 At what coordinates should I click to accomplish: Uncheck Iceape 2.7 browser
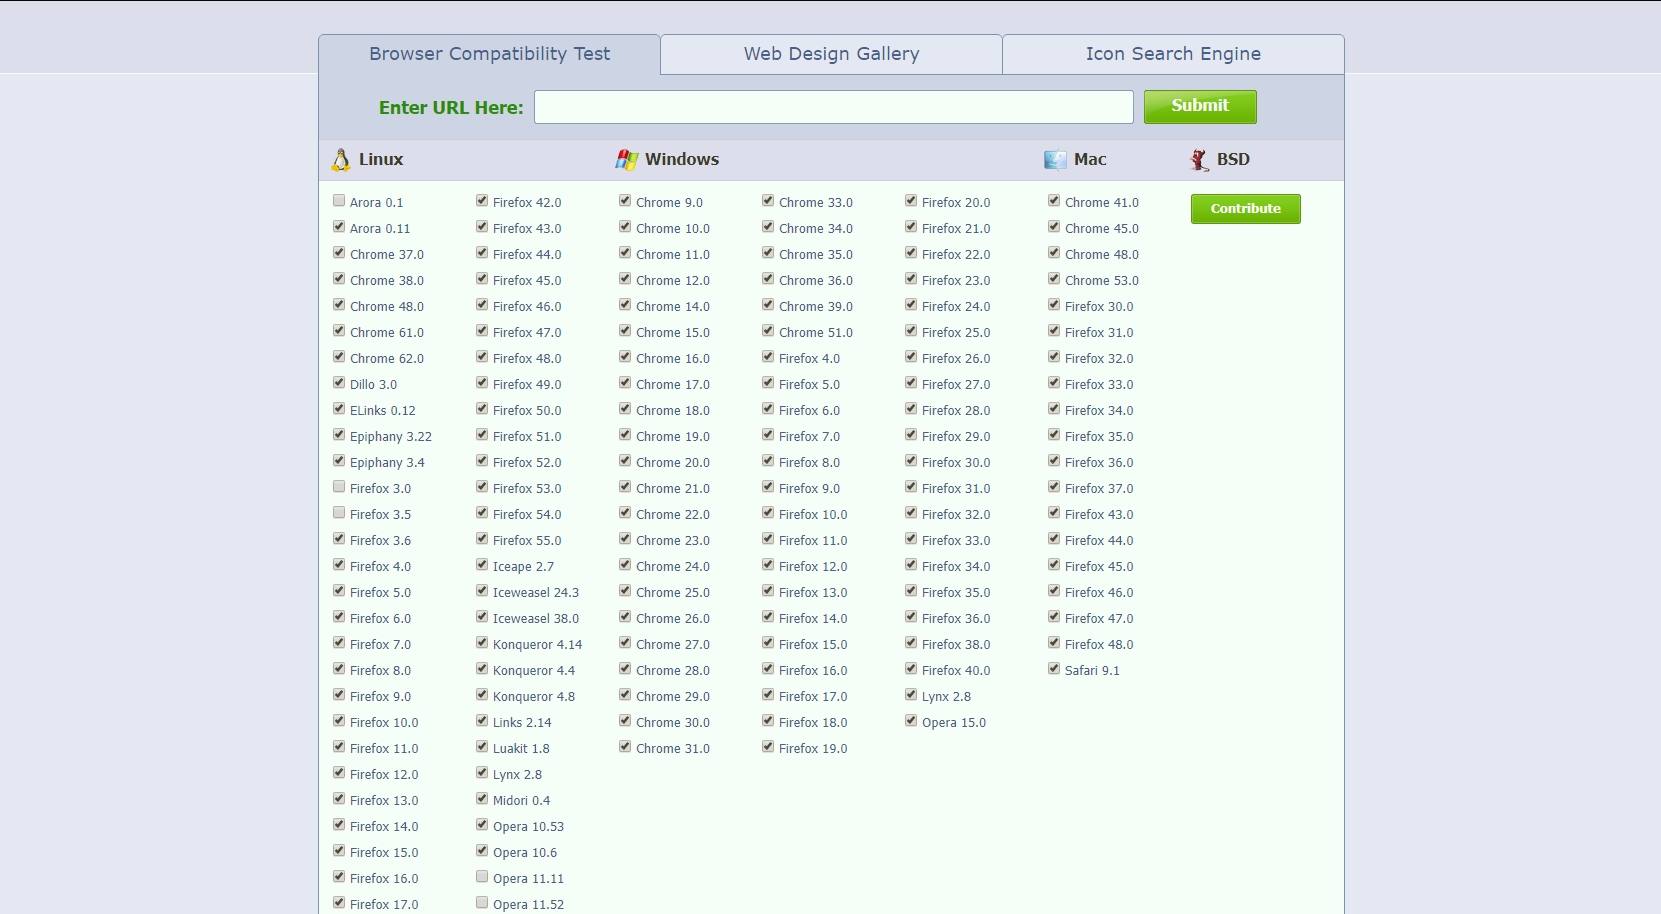(482, 565)
